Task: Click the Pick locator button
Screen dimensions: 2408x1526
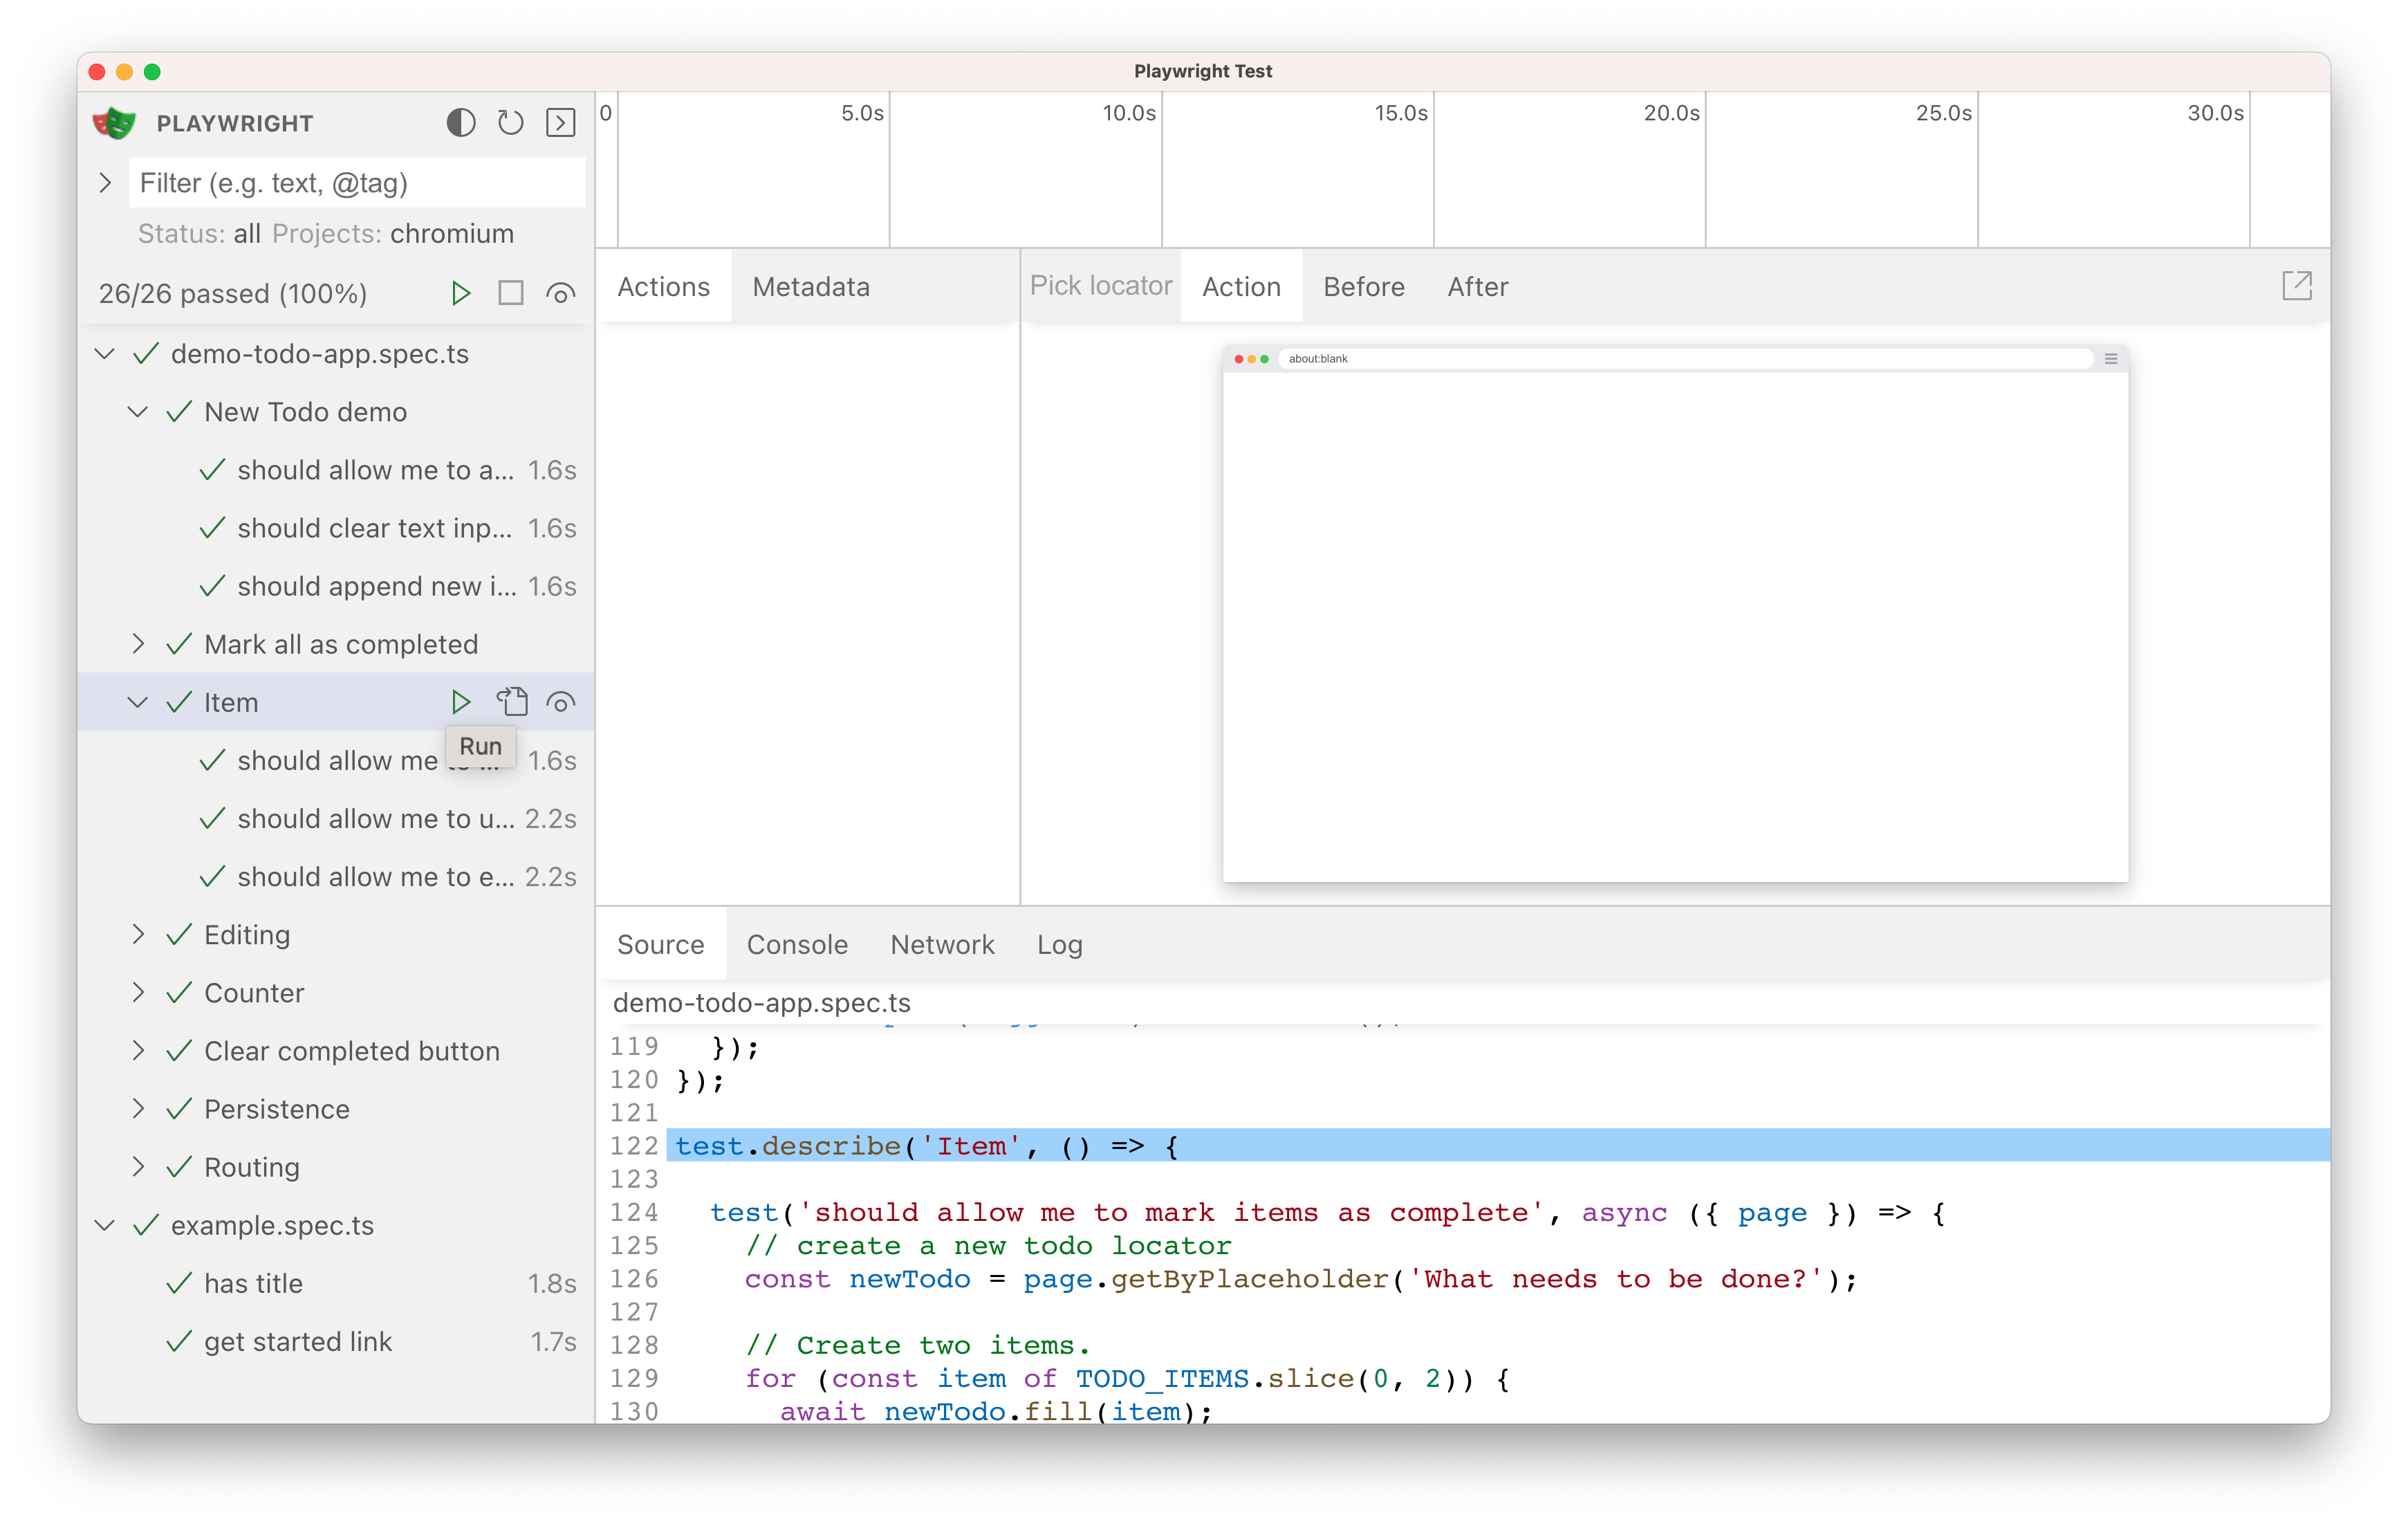Action: 1100,286
